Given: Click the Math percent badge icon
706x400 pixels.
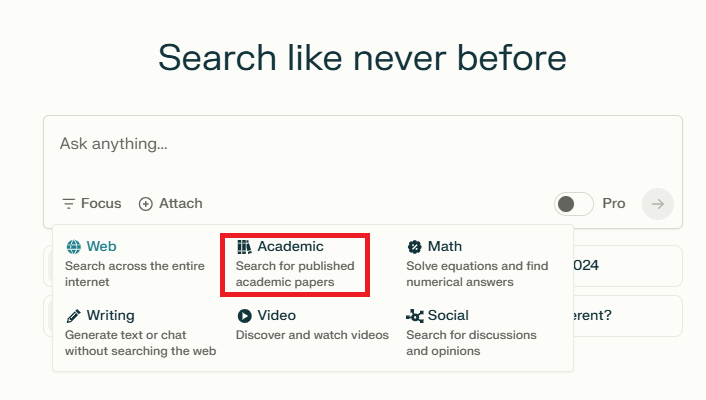Looking at the screenshot, I should (414, 246).
